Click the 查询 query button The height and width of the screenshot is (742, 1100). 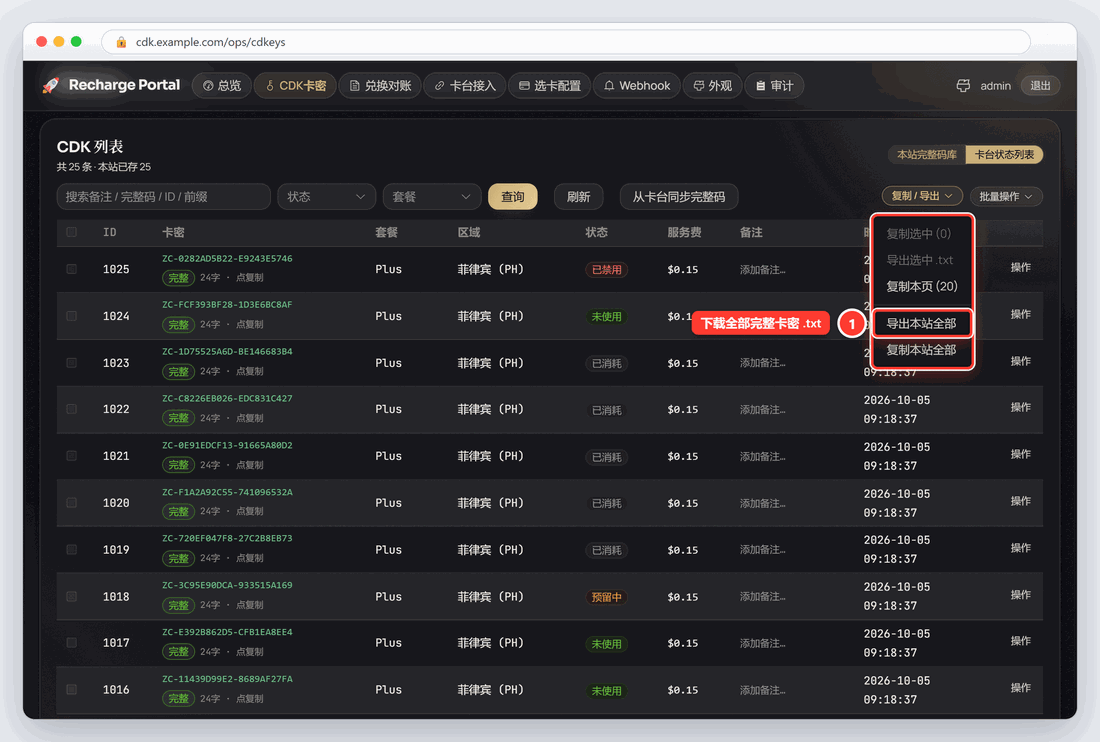pos(513,197)
